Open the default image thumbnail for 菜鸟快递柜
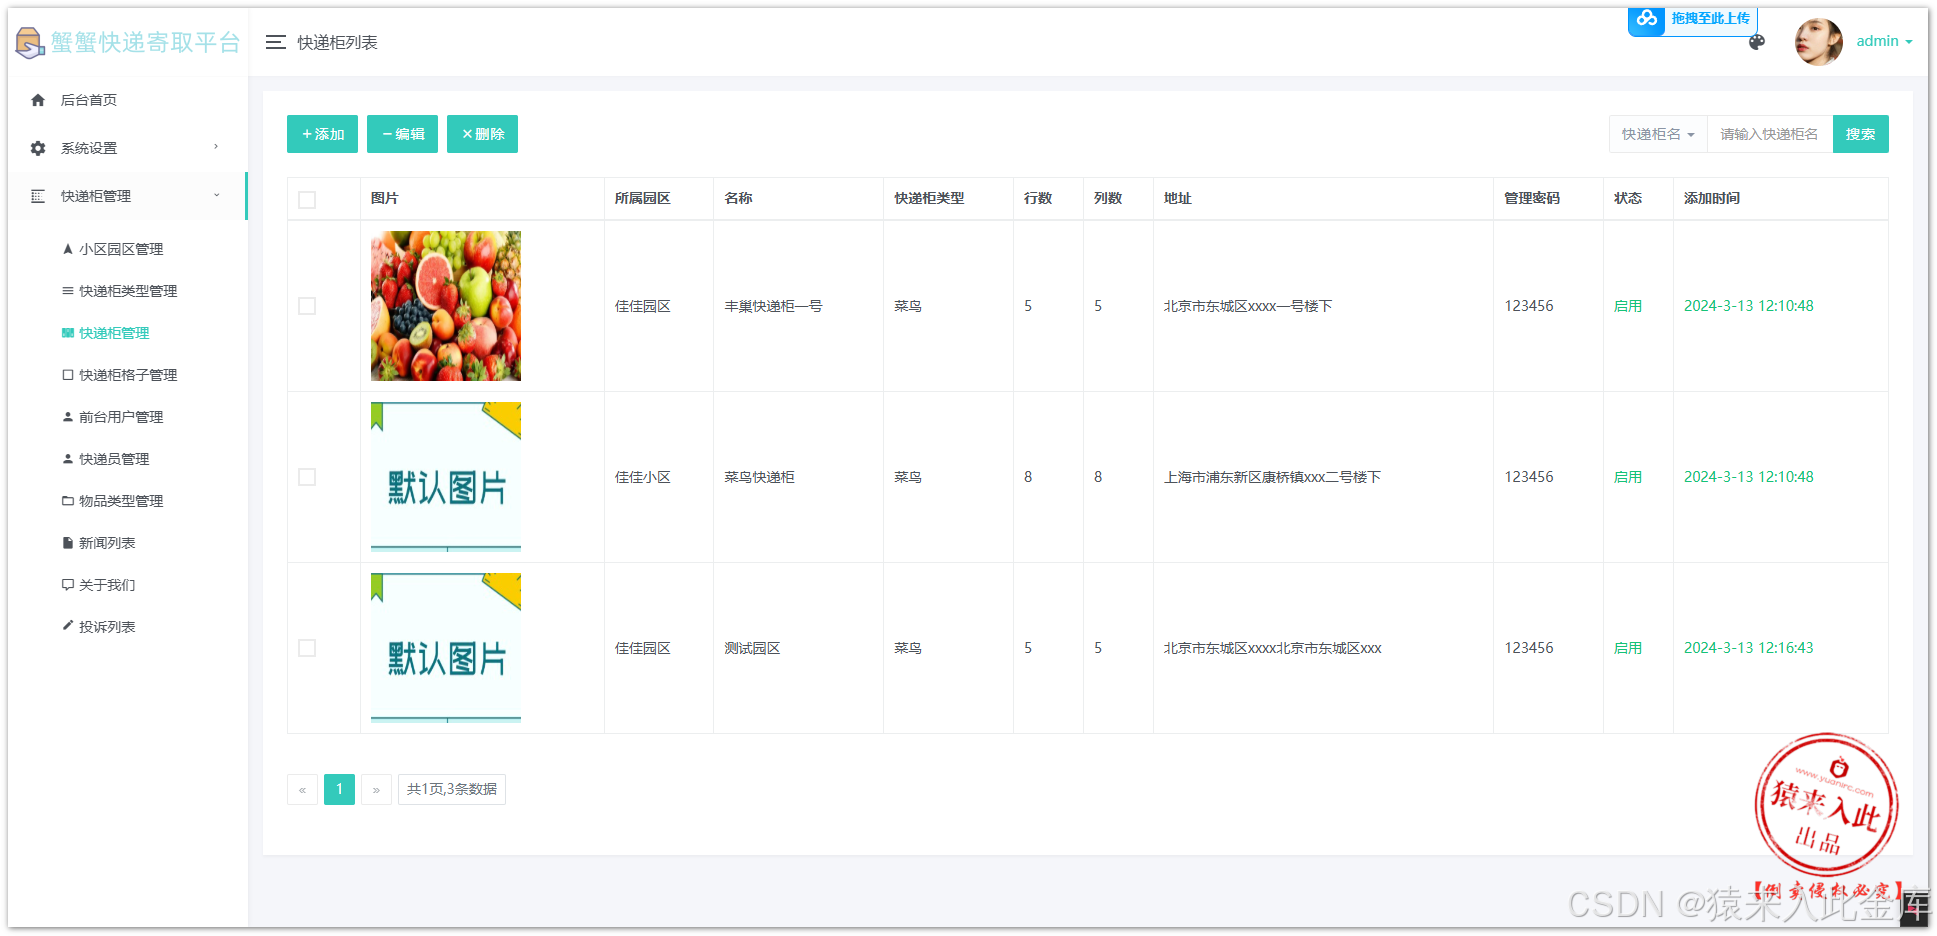Screen dimensions: 1937x936 point(446,477)
